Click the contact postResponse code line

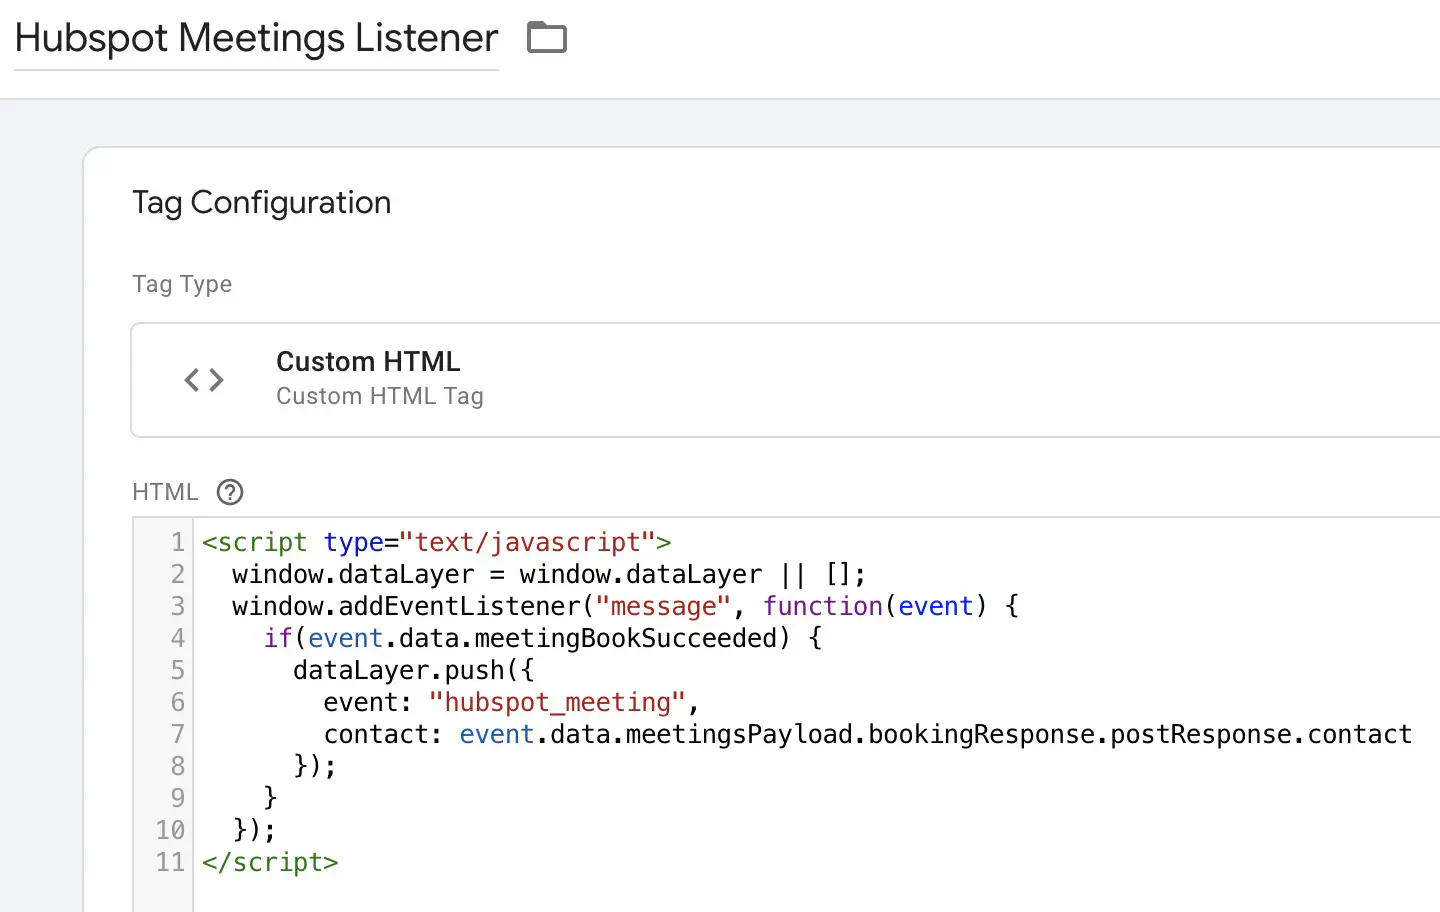pyautogui.click(x=868, y=734)
